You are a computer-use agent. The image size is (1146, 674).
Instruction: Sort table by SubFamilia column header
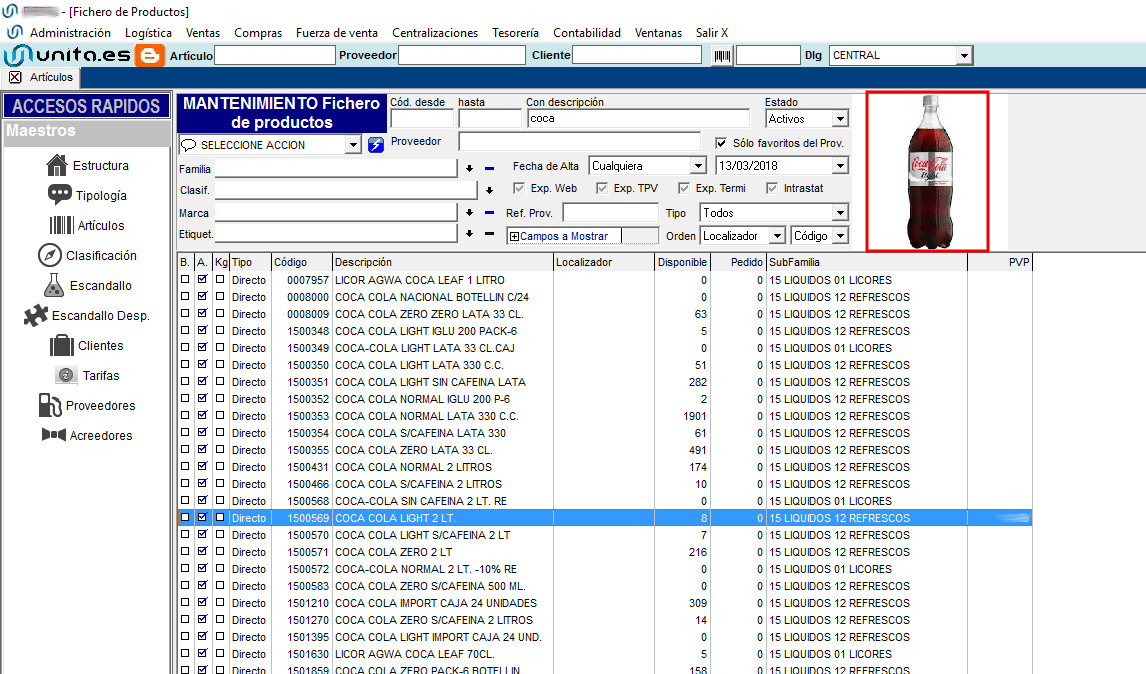point(867,262)
